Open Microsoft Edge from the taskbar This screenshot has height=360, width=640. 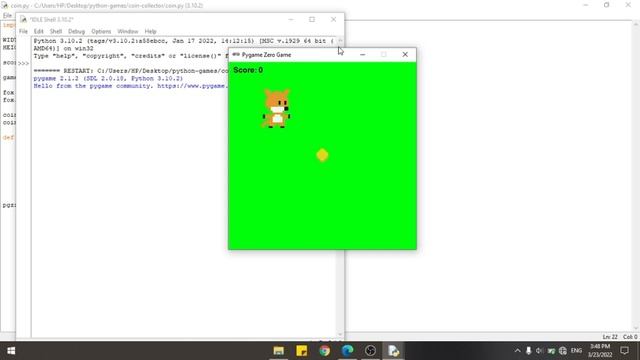(x=347, y=351)
